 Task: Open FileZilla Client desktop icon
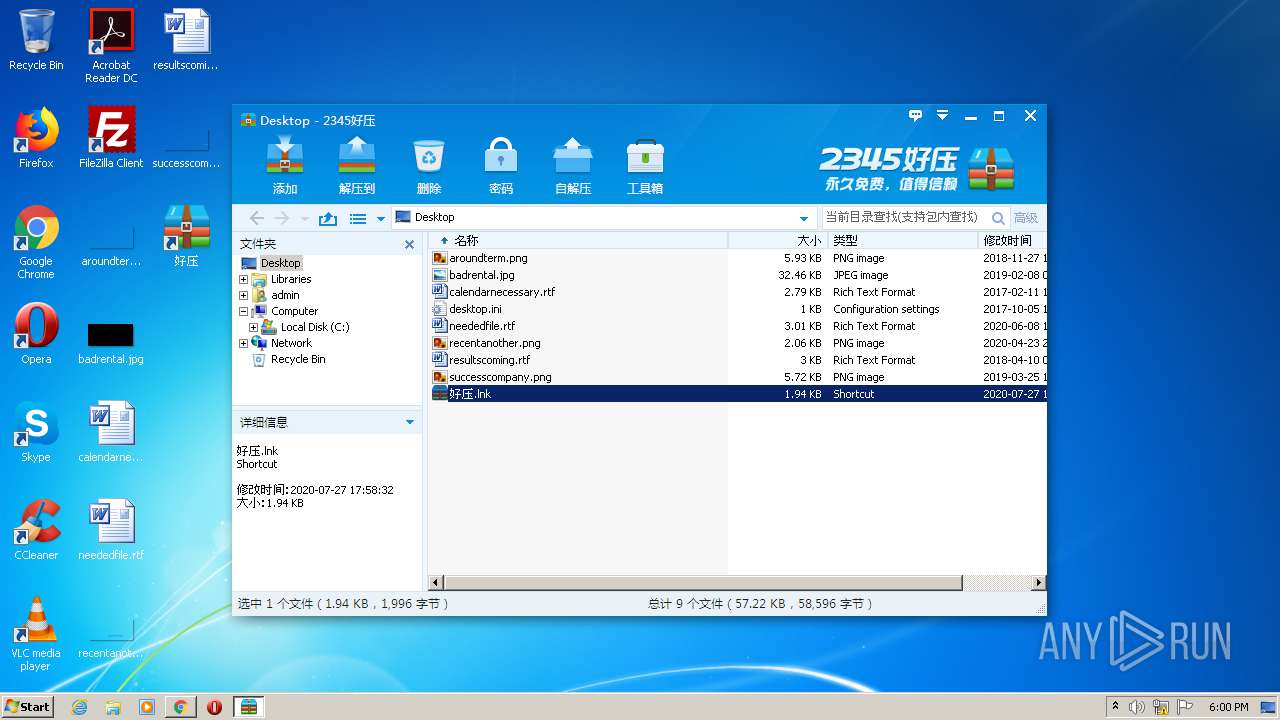pos(111,138)
